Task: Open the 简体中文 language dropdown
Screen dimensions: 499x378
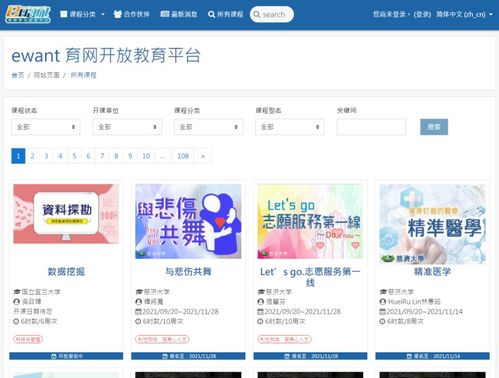Action: [464, 14]
